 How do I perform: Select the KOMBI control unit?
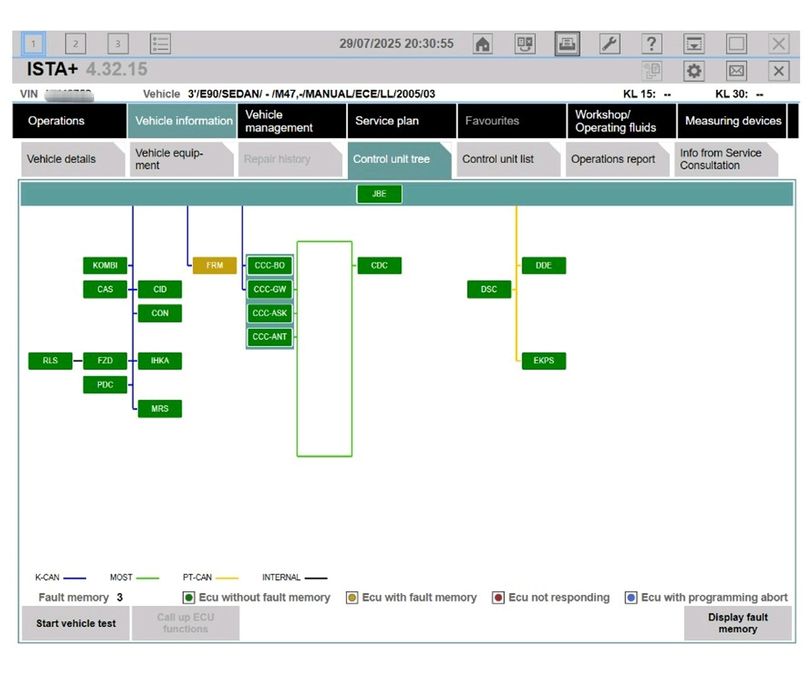click(x=105, y=265)
